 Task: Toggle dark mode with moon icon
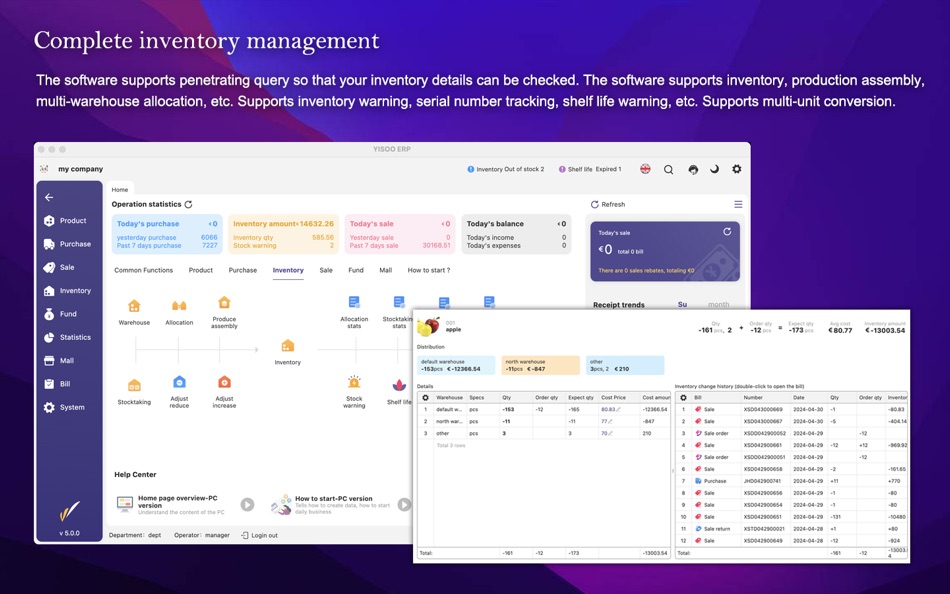[x=714, y=169]
